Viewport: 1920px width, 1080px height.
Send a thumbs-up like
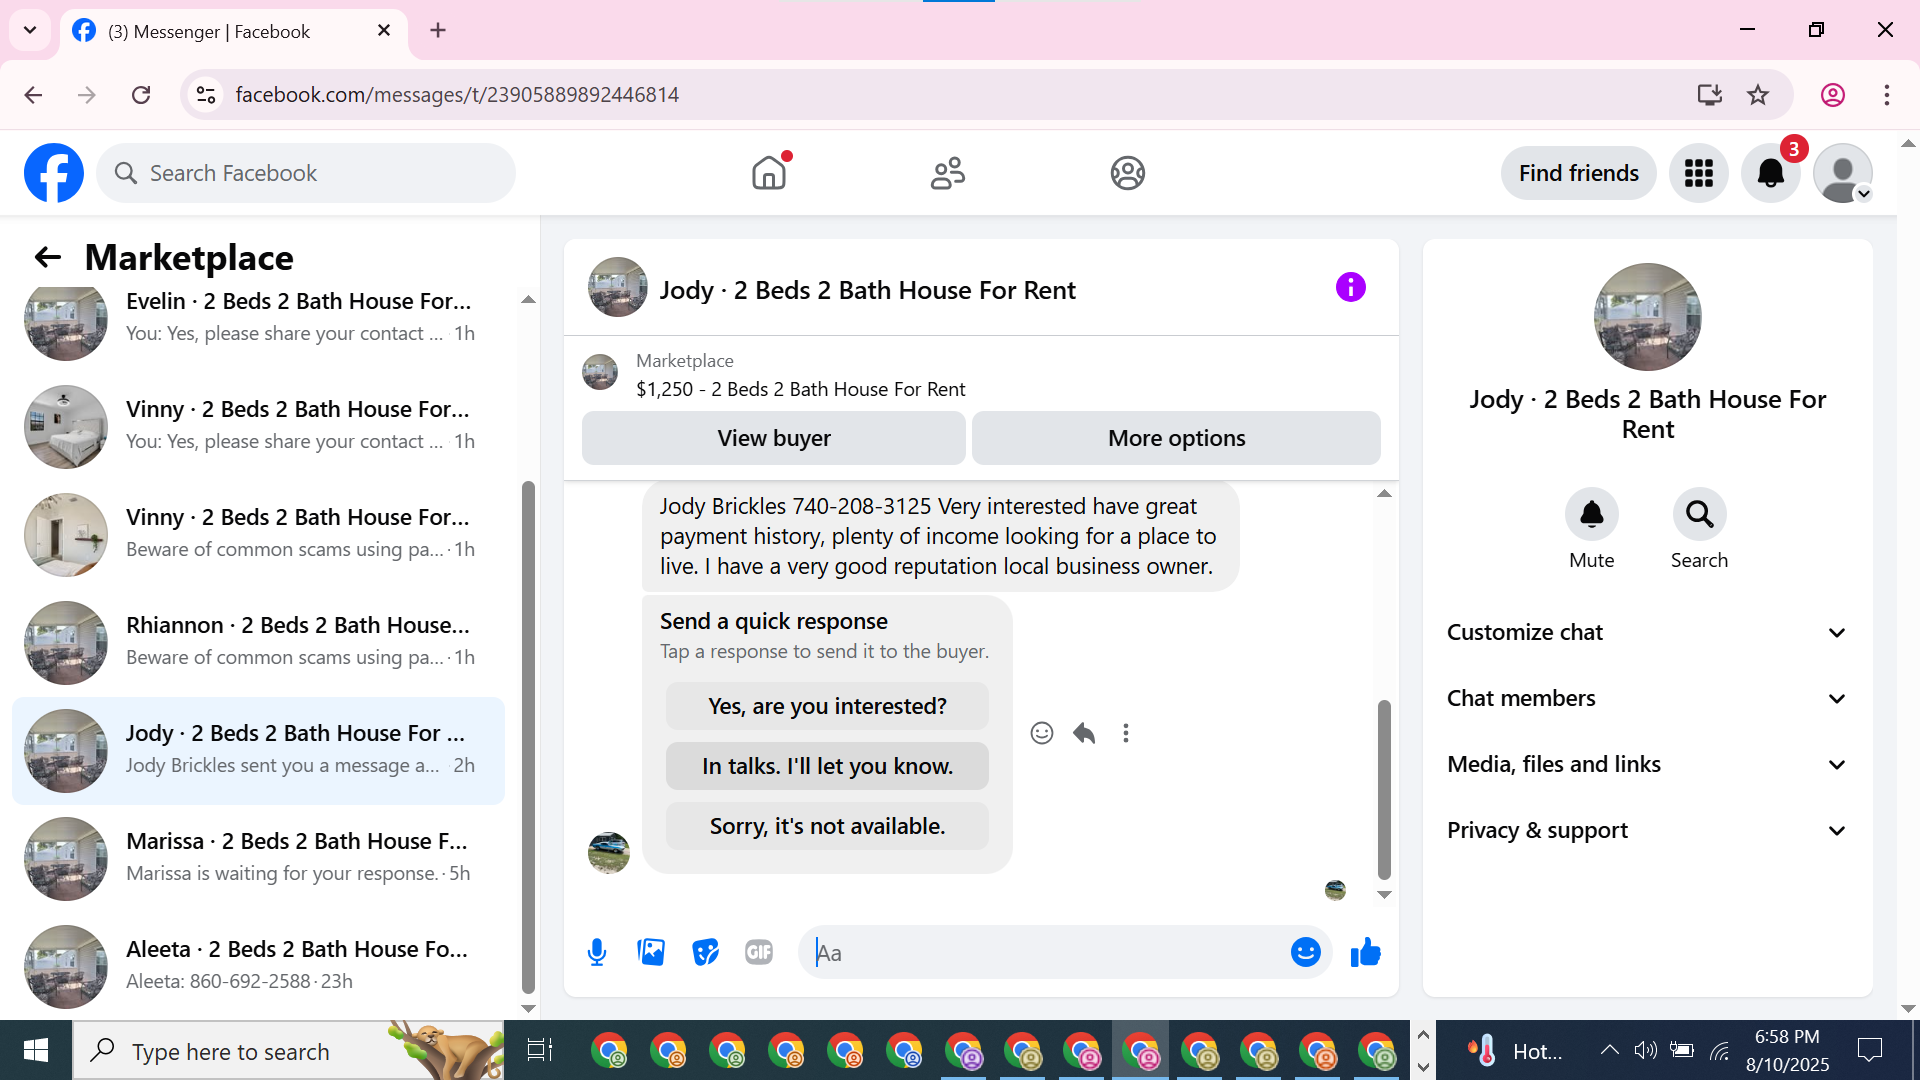click(x=1365, y=952)
